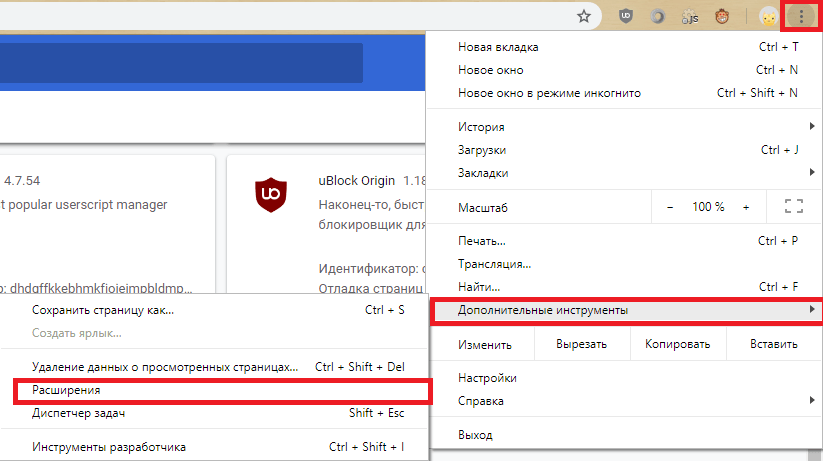Open the JS gear extension icon
The image size is (823, 461).
tap(690, 17)
